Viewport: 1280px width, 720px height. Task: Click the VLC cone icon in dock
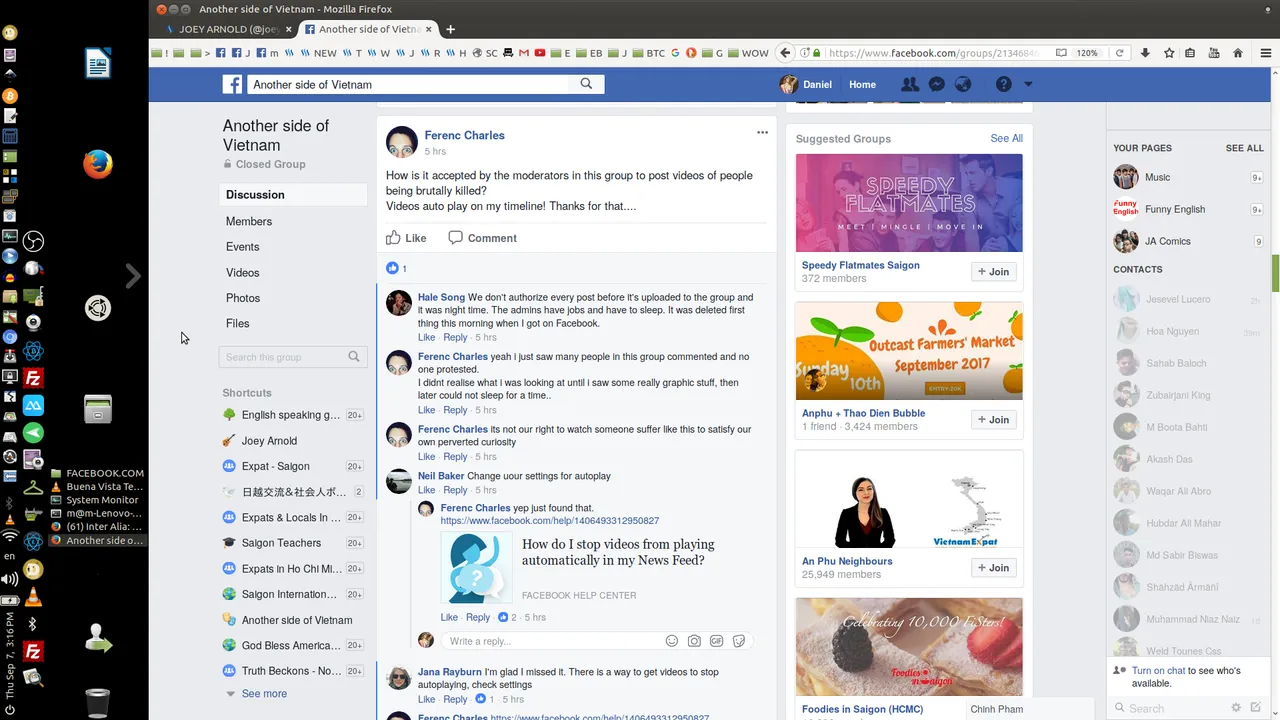click(33, 598)
